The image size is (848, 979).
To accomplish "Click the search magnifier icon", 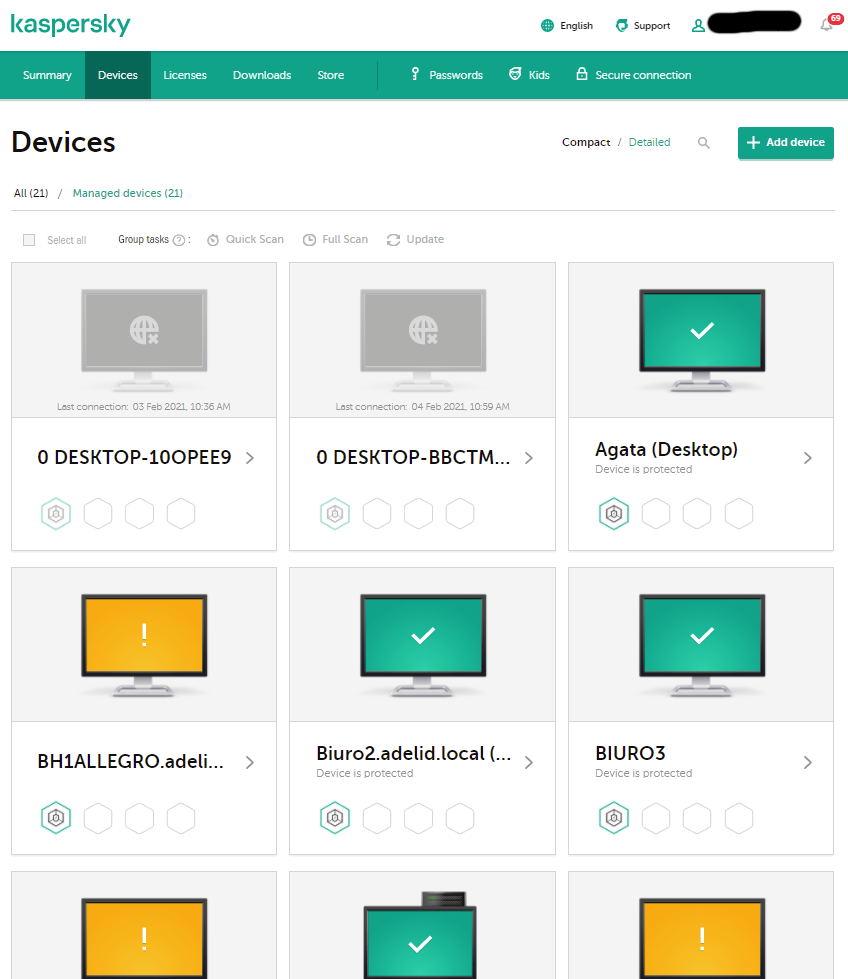I will [x=704, y=143].
